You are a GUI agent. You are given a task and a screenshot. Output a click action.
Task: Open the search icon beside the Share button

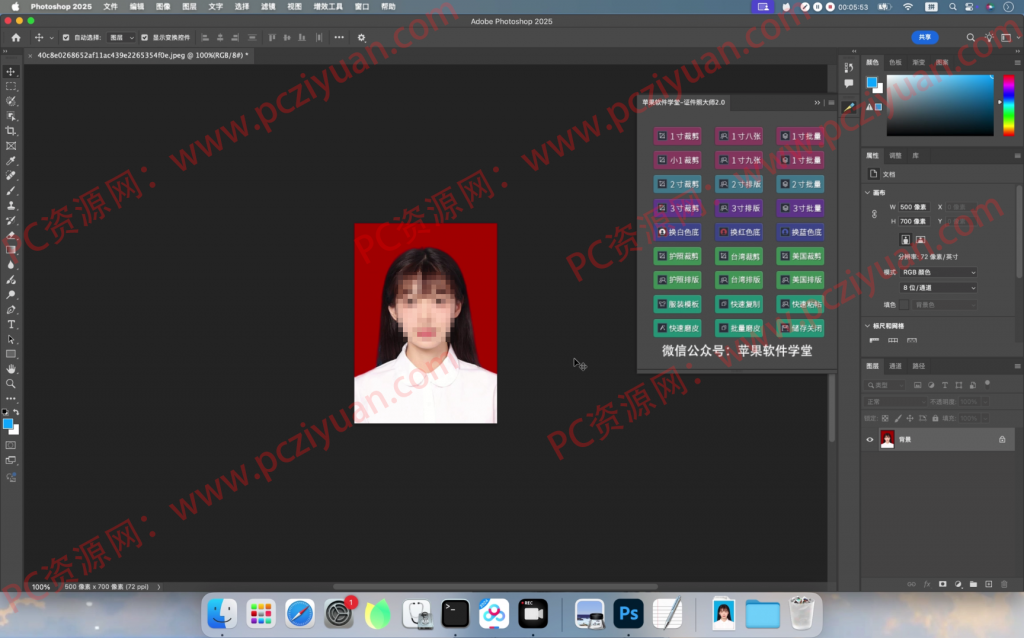[970, 38]
